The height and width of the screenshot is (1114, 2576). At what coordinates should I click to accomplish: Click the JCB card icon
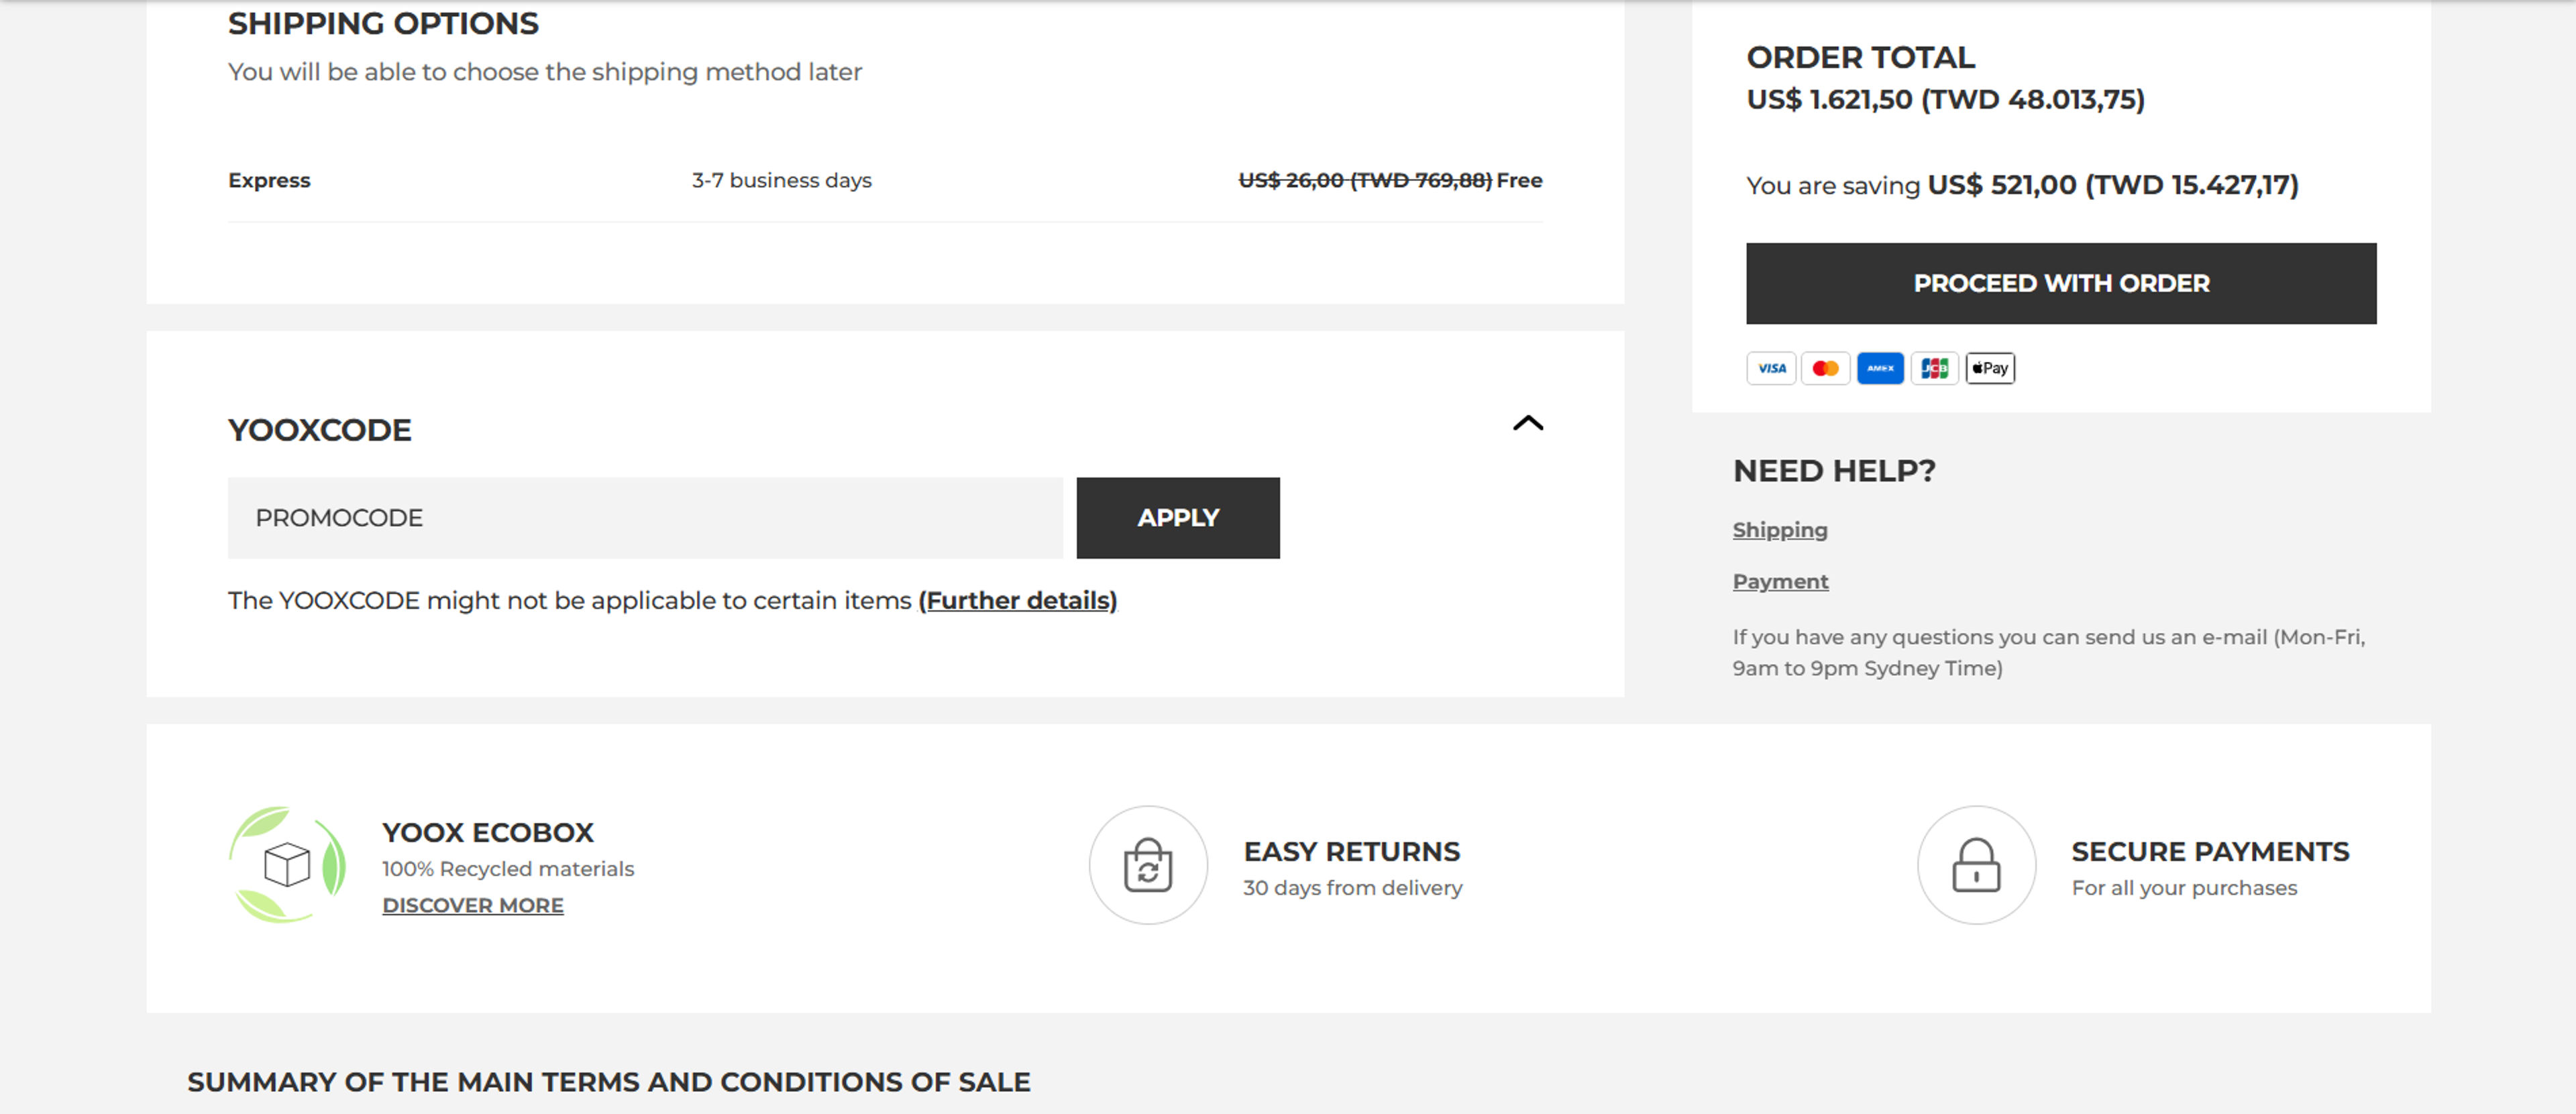click(1935, 368)
